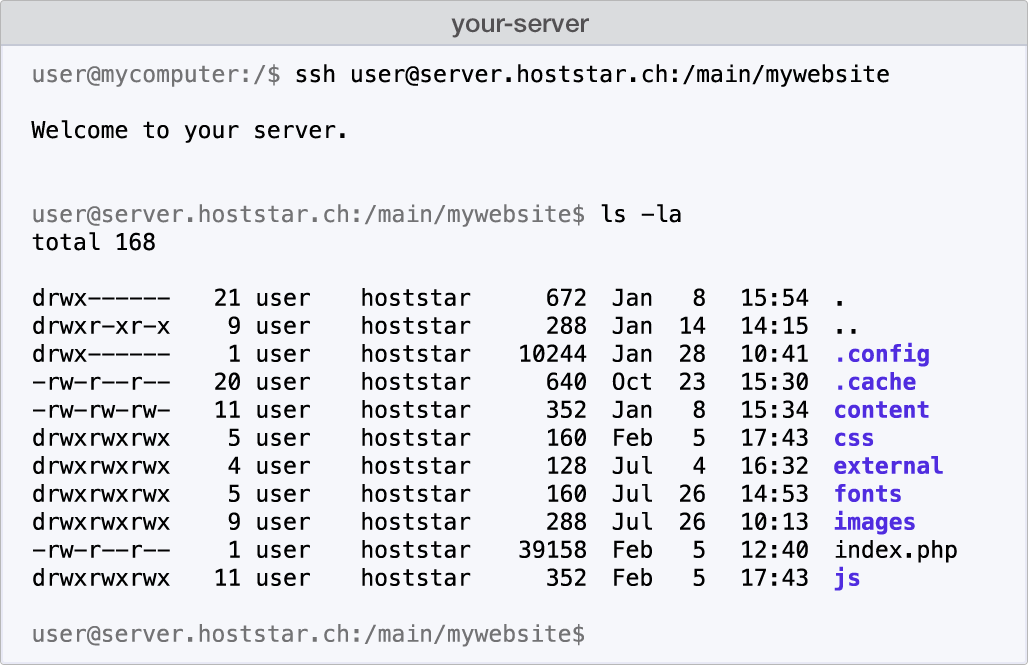Click the 'total 168' output line
1028x665 pixels.
[x=94, y=243]
